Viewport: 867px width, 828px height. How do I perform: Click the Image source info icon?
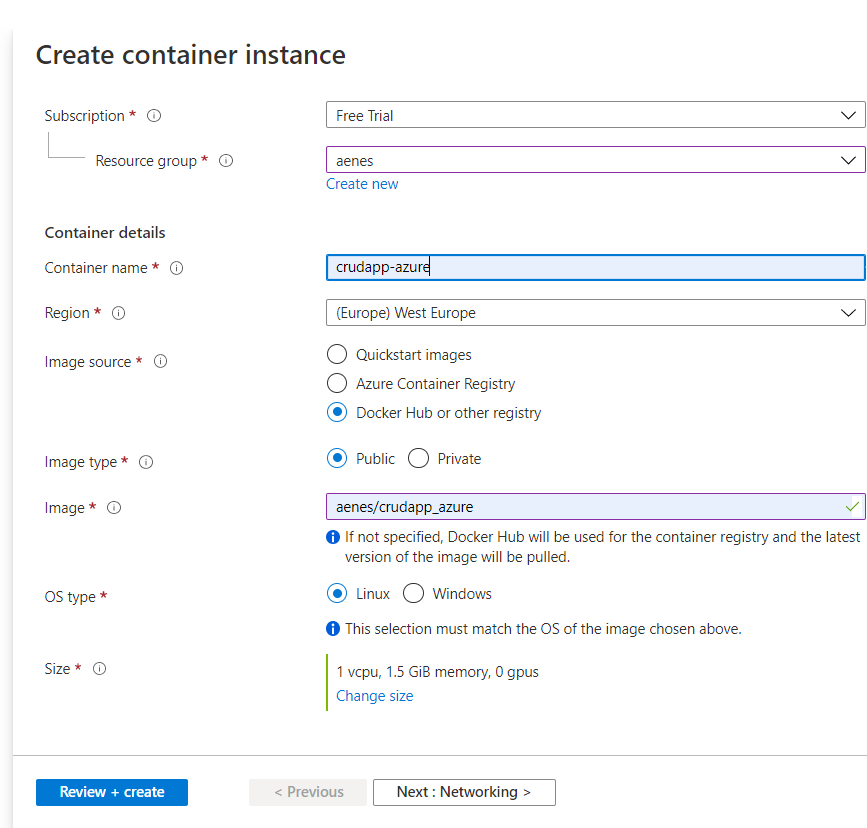[x=160, y=361]
